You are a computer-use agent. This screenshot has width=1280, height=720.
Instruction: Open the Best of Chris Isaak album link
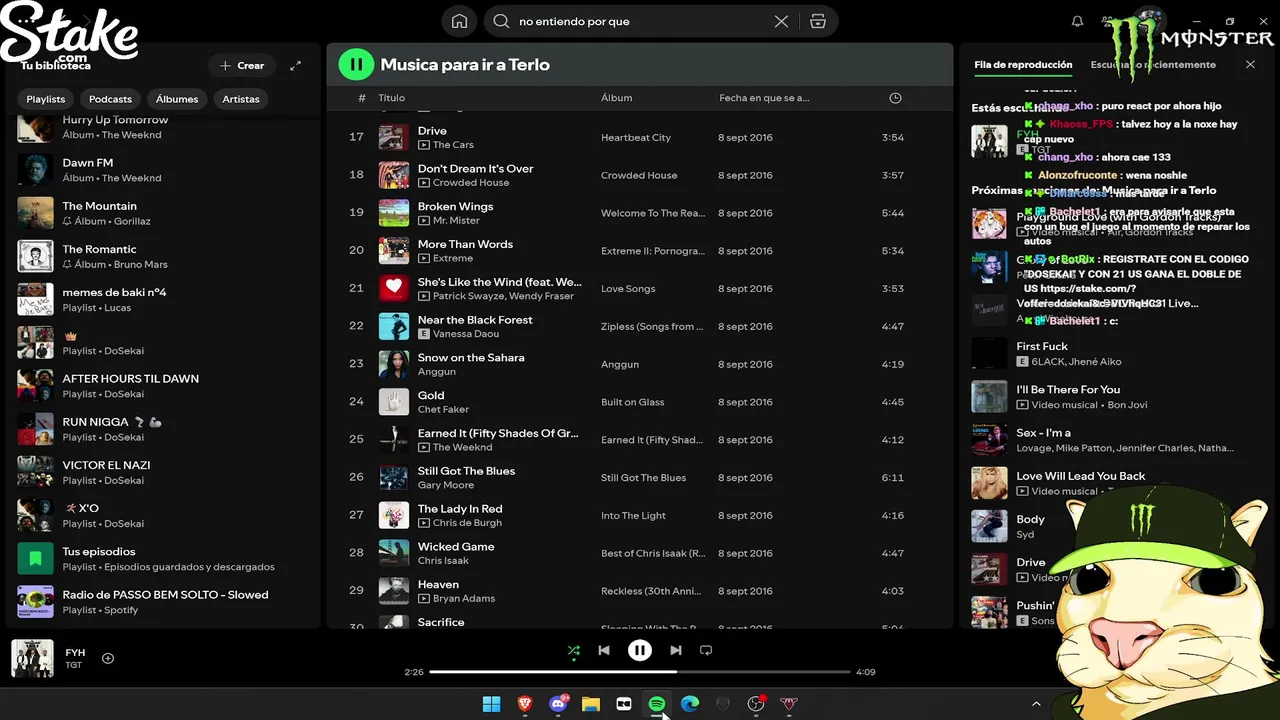pos(653,553)
